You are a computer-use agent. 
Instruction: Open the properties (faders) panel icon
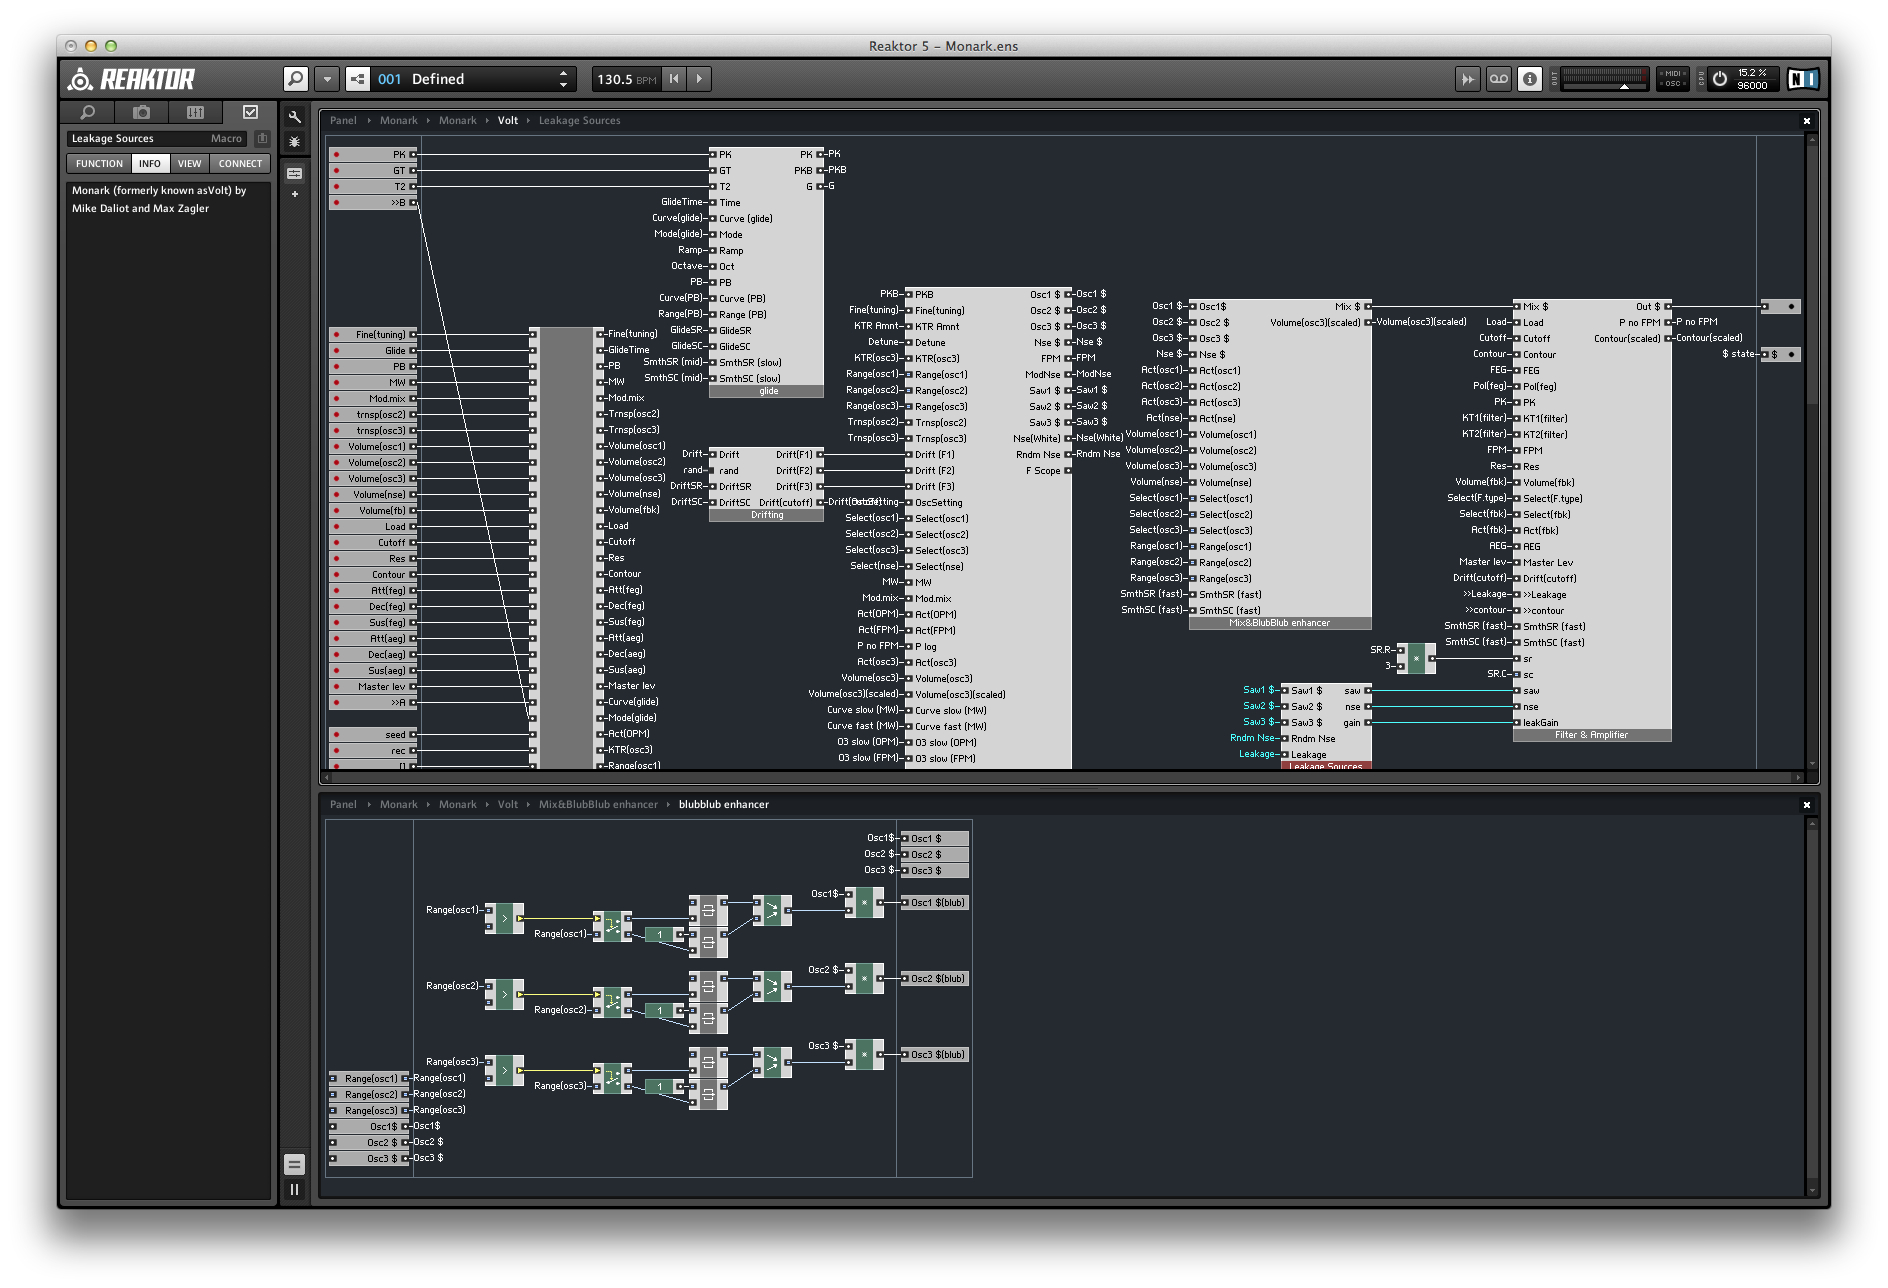pos(294,172)
